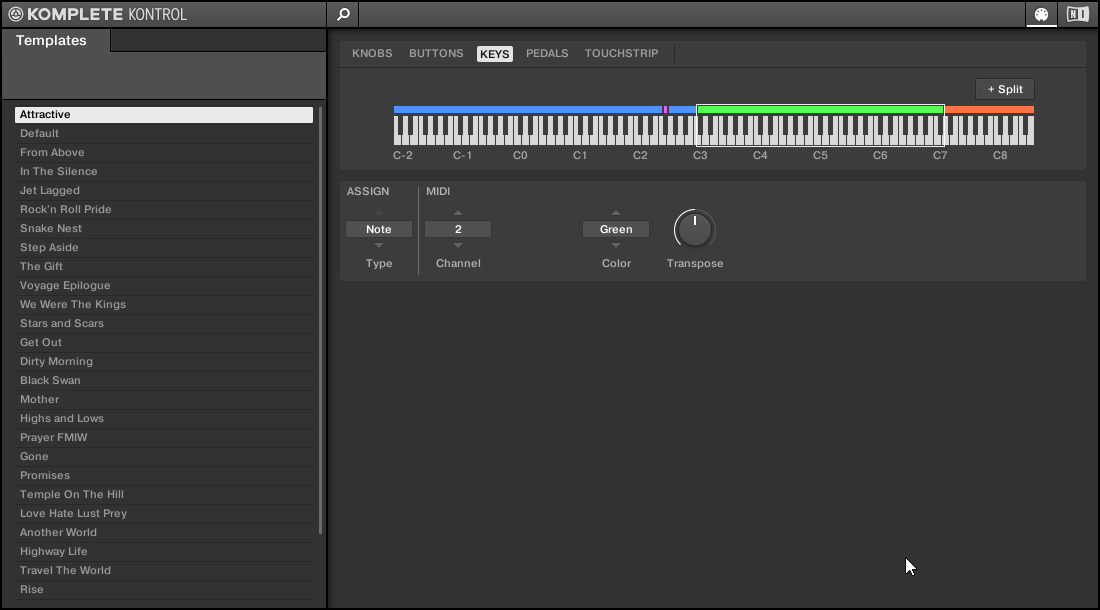Open the Note type dropdown
The image size is (1100, 610).
379,229
